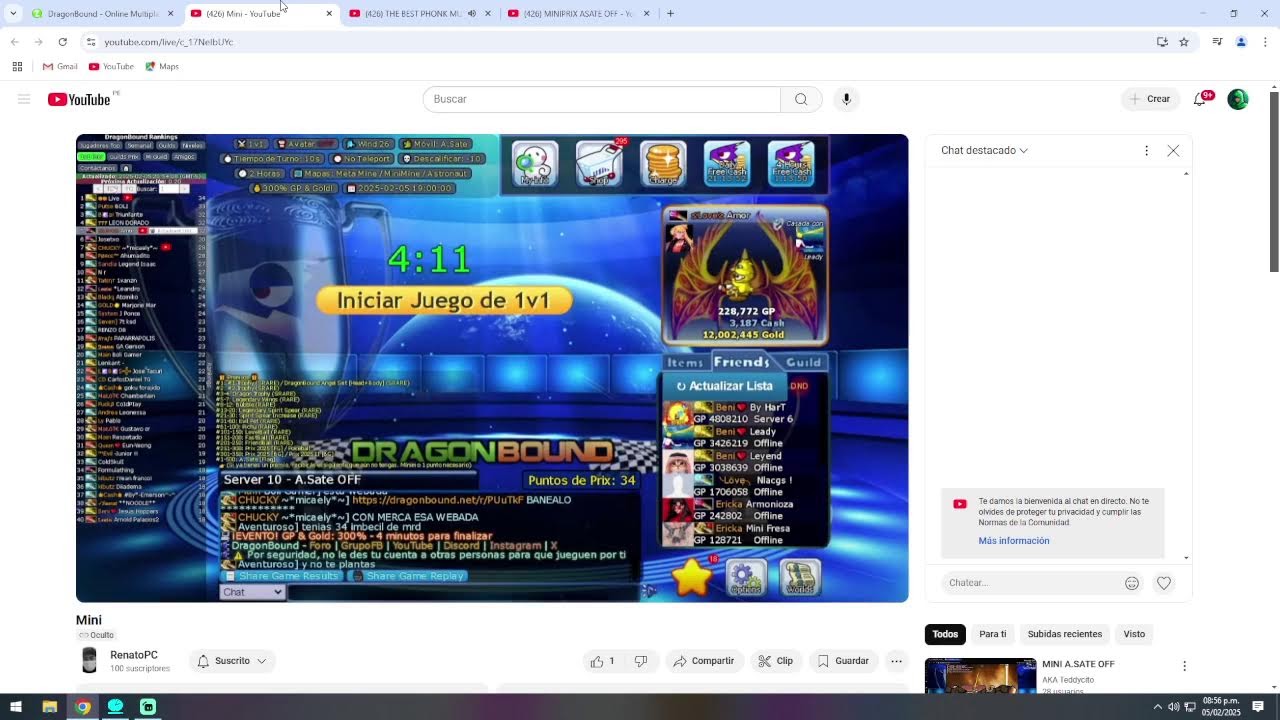The width and height of the screenshot is (1280, 720).
Task: Bookmark this page with the star icon
Action: coord(1184,42)
